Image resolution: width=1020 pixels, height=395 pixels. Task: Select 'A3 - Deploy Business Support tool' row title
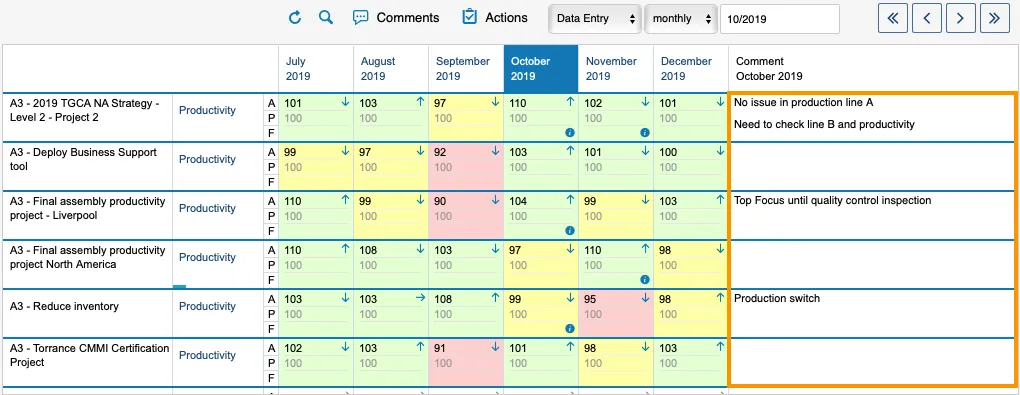pos(83,159)
